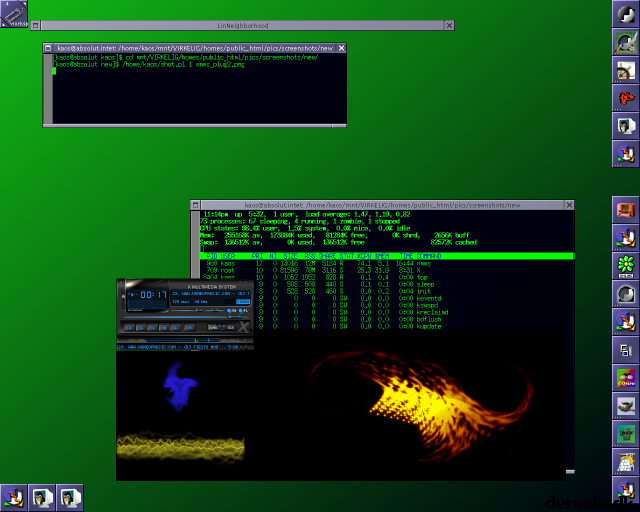The image size is (640, 512).
Task: Close the upper terminal window
Action: pos(342,48)
